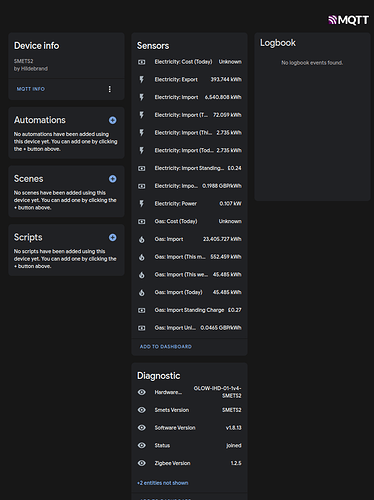The width and height of the screenshot is (374, 500).
Task: Click the 23,405.727 kWh gas value
Action: (x=222, y=239)
